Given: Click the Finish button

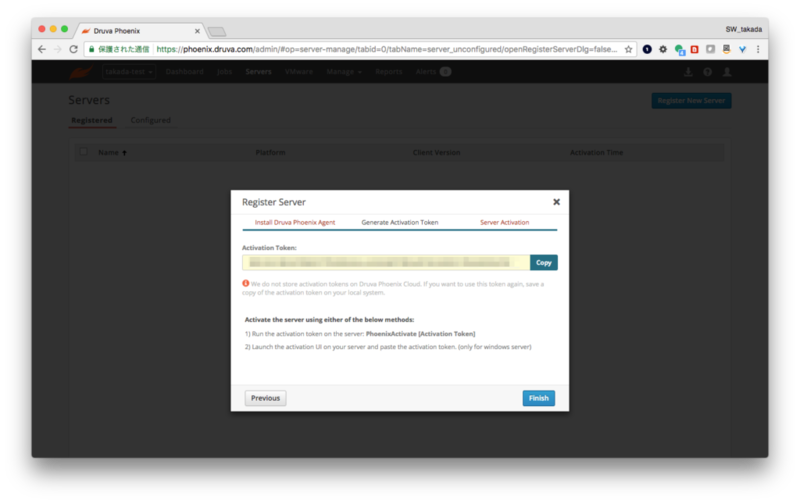Looking at the screenshot, I should pos(538,398).
